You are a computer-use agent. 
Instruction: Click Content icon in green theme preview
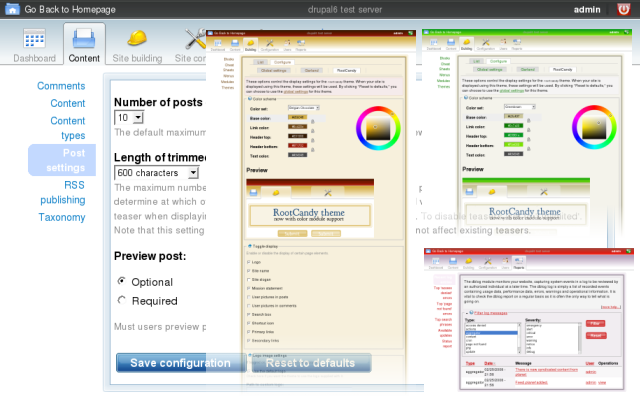pyautogui.click(x=451, y=42)
